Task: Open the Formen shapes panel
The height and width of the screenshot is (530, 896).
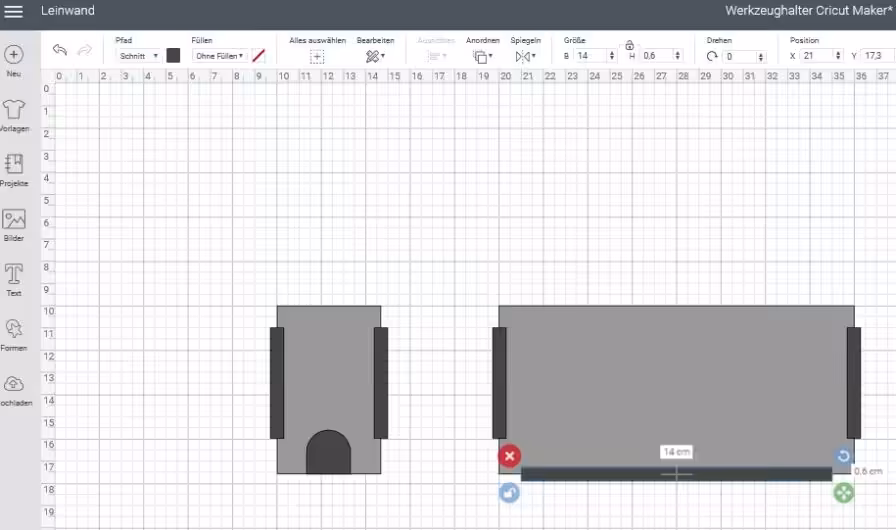Action: tap(14, 329)
